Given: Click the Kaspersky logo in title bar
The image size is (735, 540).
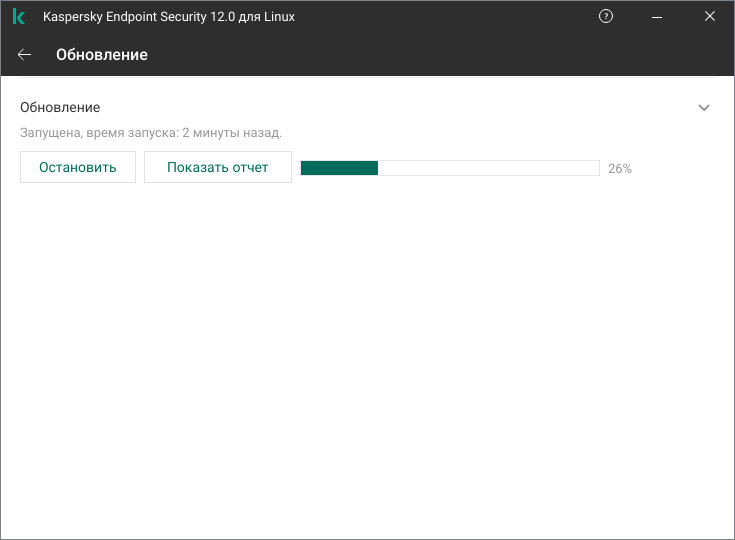Looking at the screenshot, I should tap(19, 16).
